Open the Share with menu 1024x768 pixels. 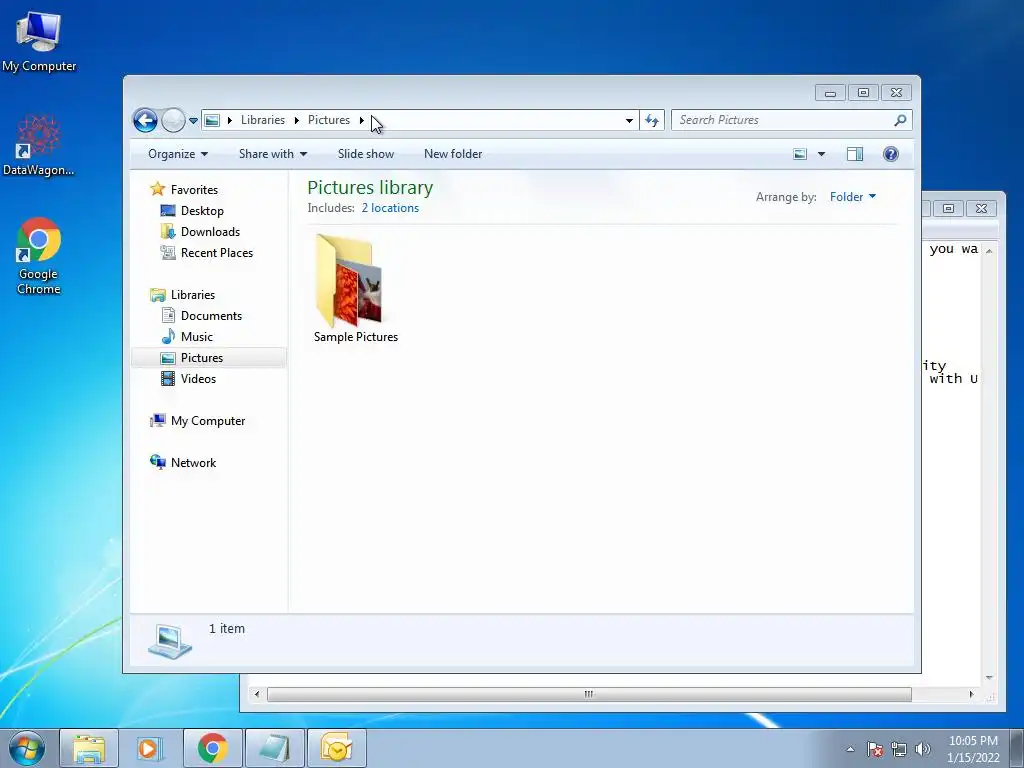click(x=272, y=154)
